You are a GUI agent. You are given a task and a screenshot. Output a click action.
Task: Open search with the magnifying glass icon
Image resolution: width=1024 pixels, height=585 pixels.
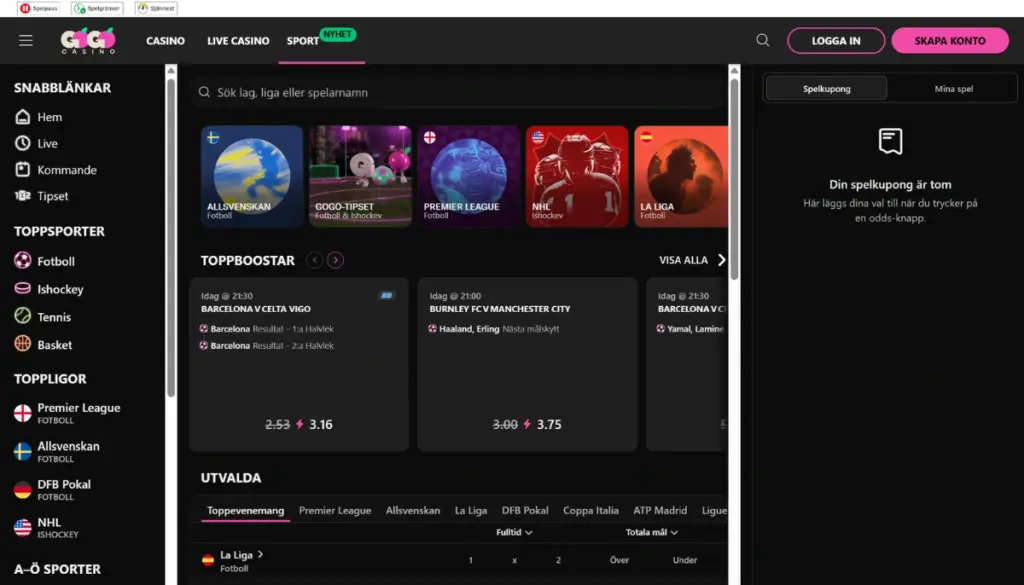762,40
